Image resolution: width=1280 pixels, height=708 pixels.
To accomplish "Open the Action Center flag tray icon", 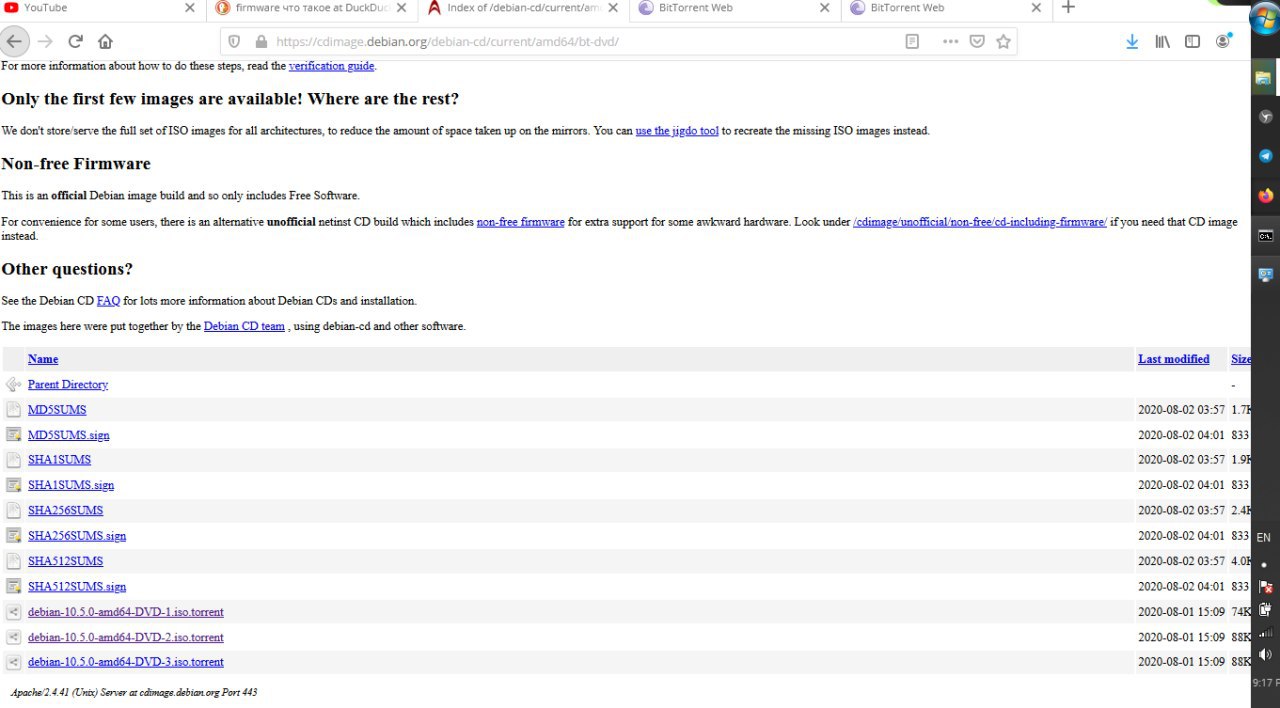I will [x=1265, y=587].
